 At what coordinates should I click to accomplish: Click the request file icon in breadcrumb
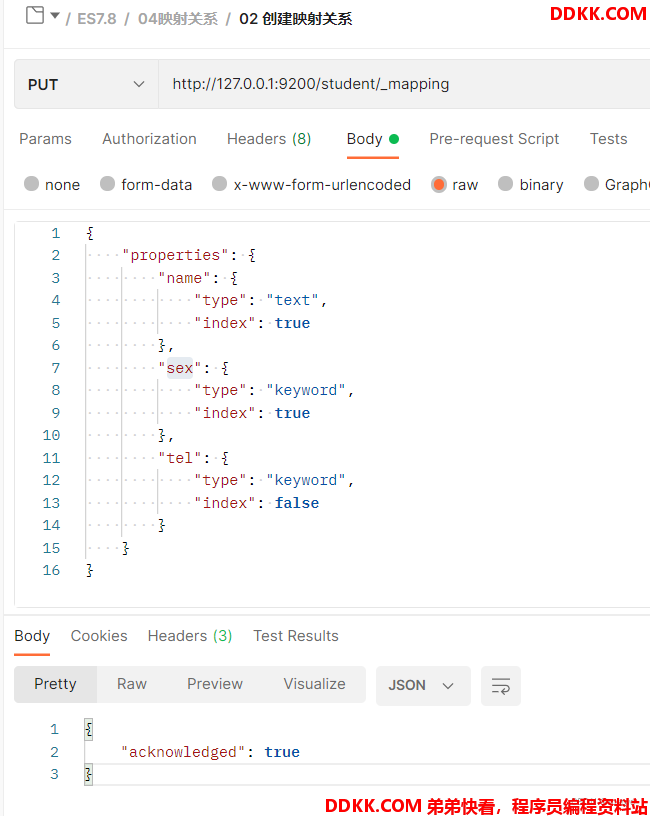pos(35,15)
